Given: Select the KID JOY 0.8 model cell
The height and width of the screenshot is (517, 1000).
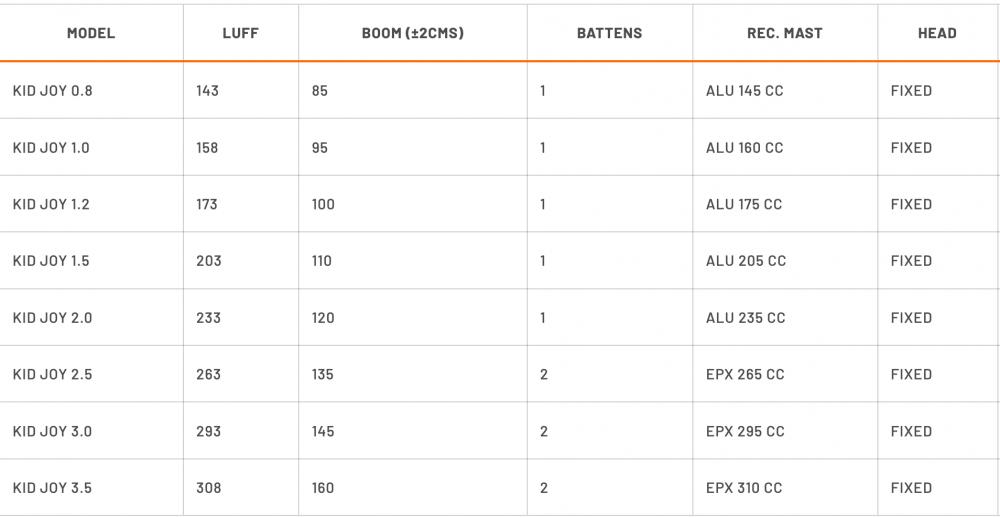Looking at the screenshot, I should [x=52, y=91].
